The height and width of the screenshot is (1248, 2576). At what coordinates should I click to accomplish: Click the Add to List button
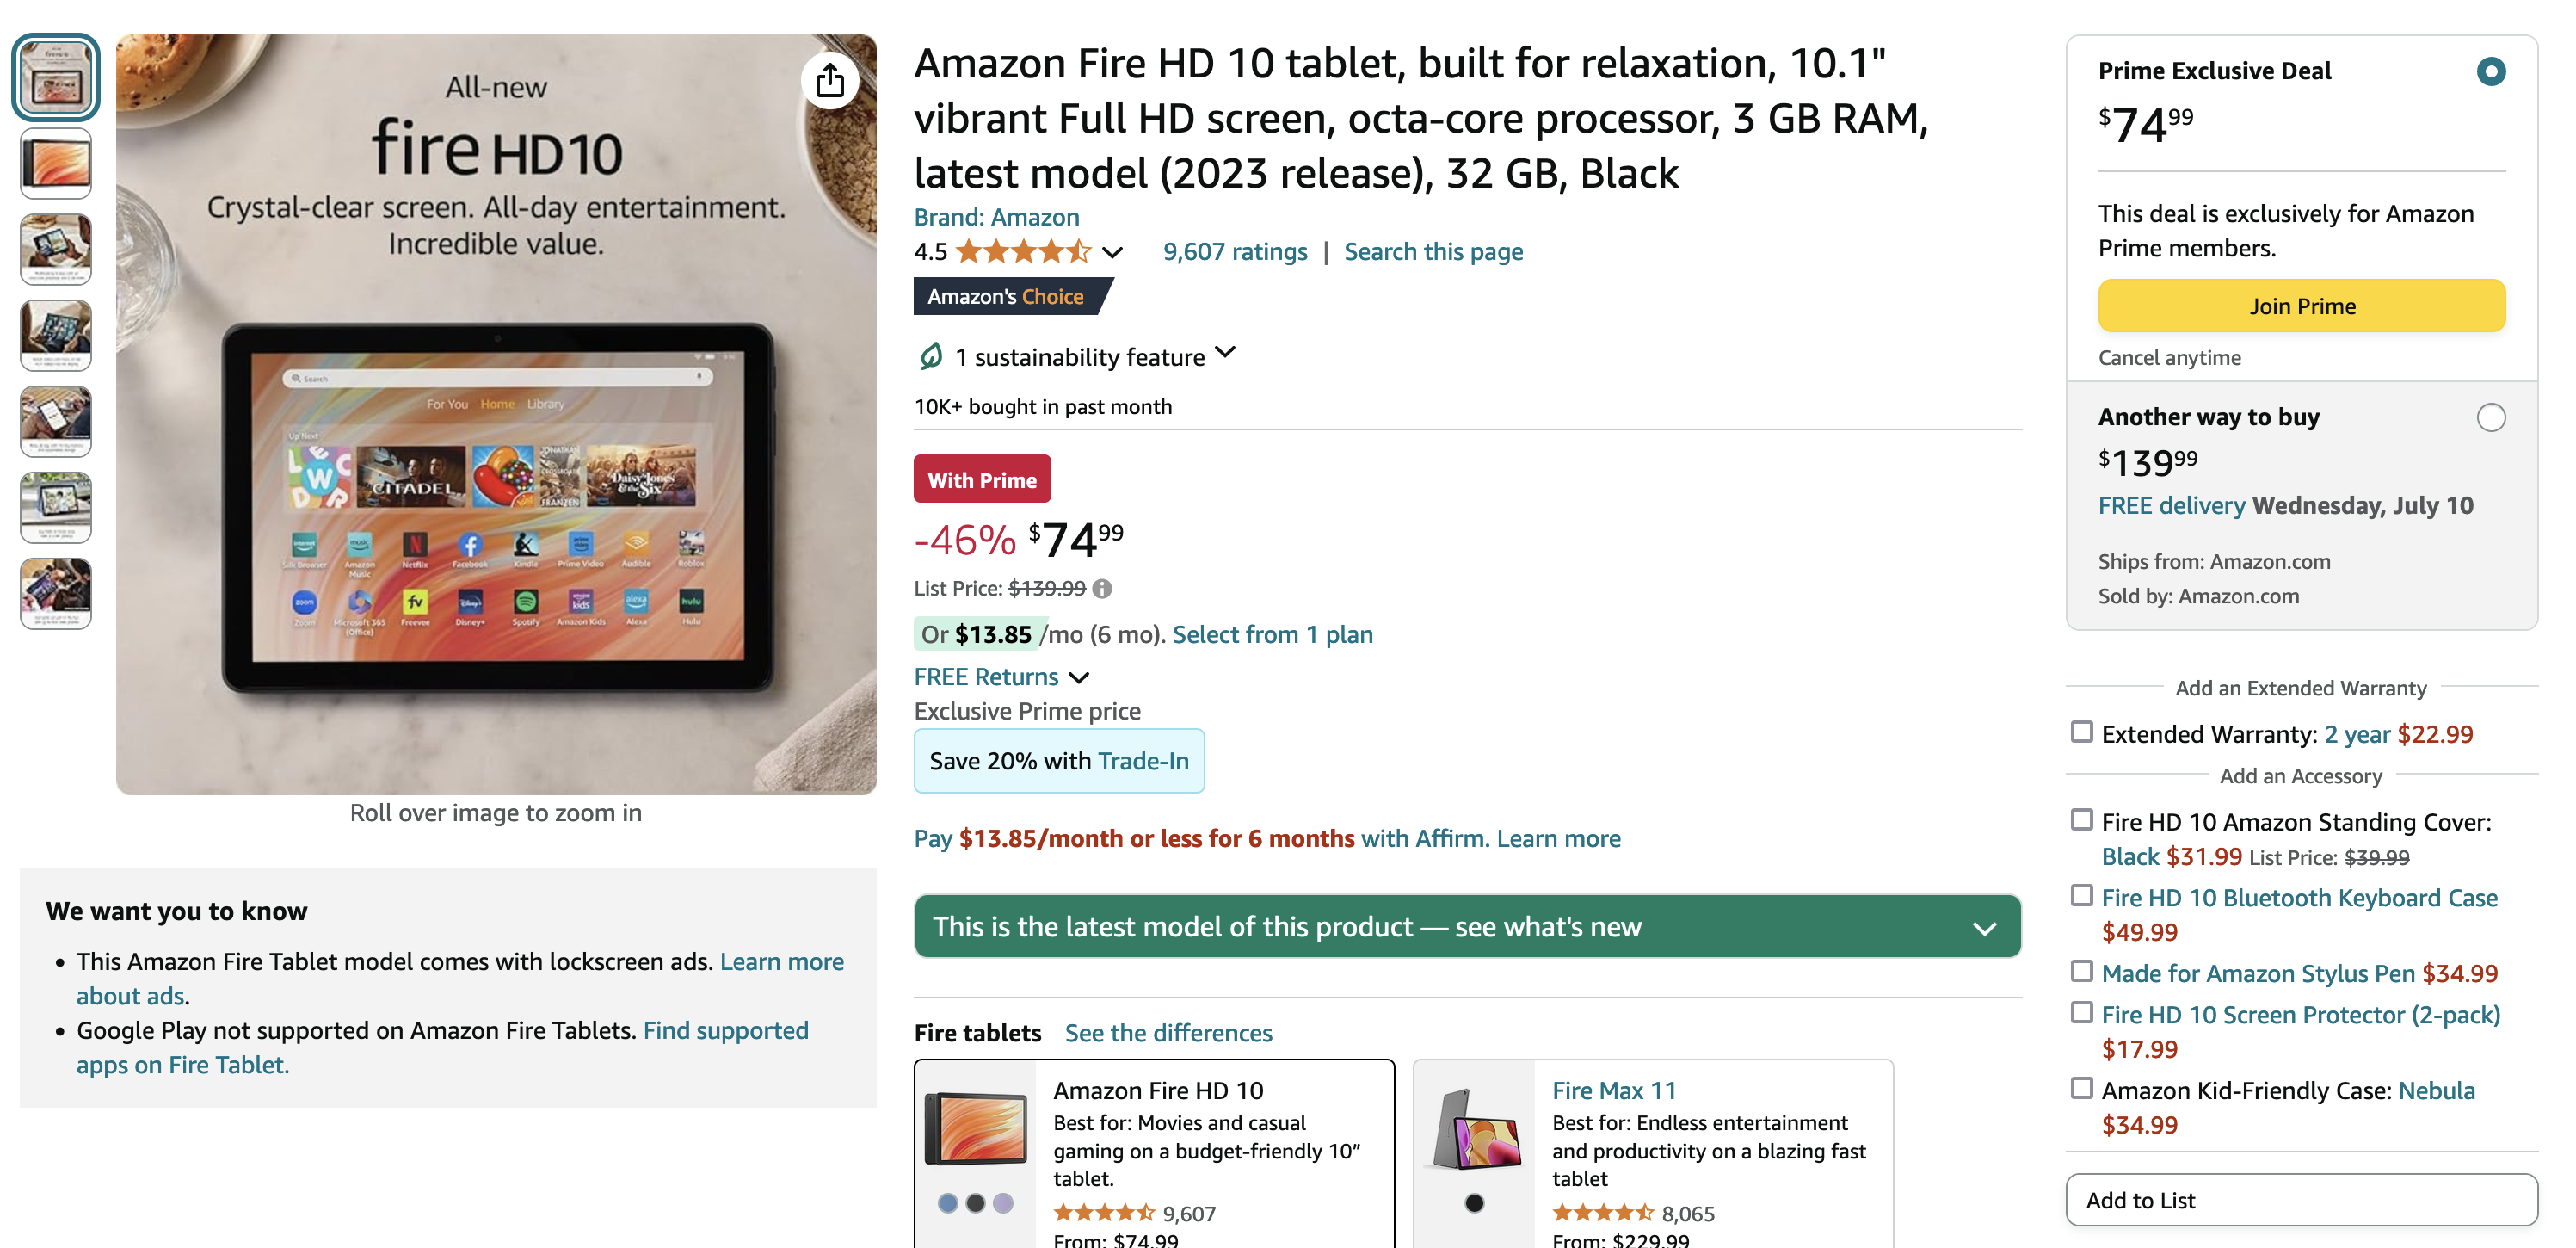[x=2302, y=1200]
